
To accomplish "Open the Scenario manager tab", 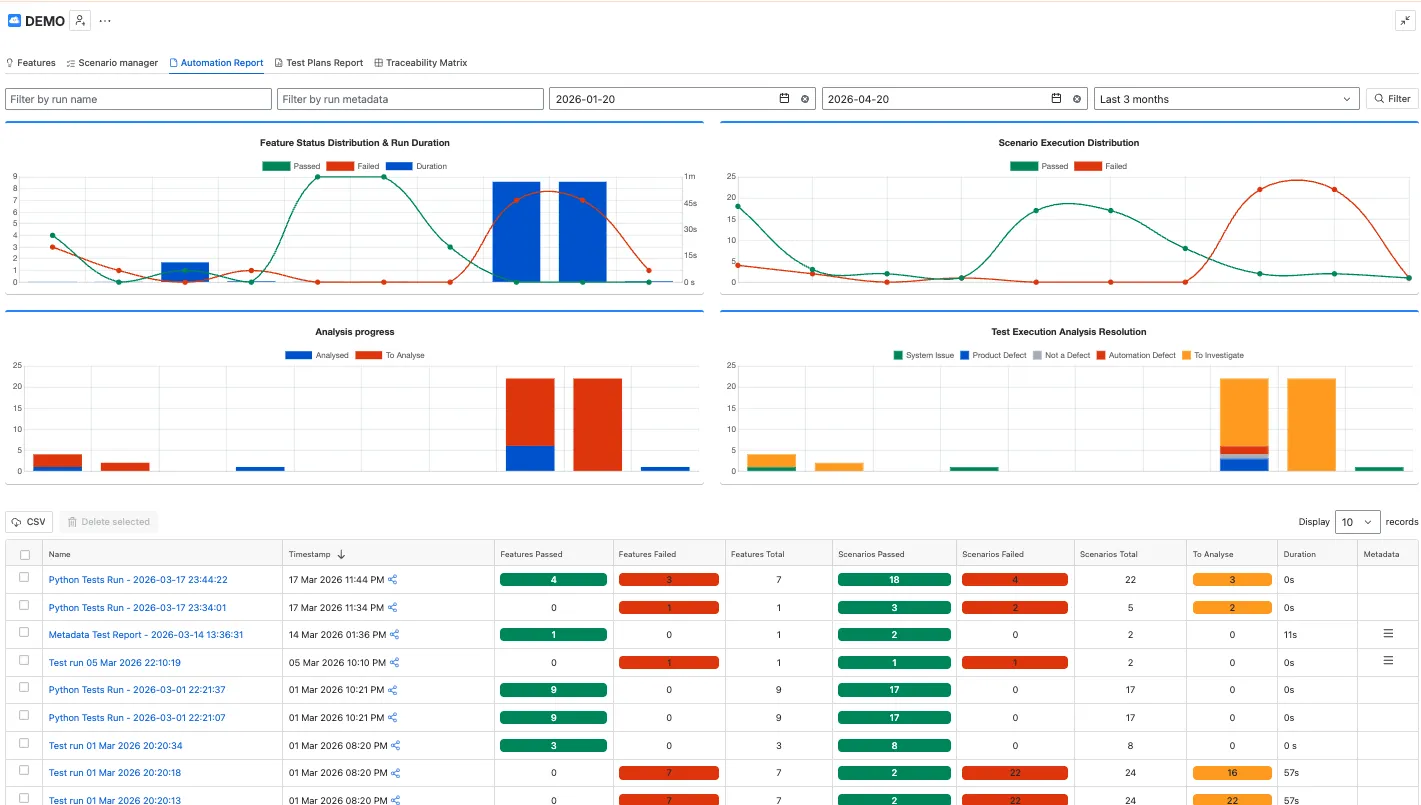I will [x=112, y=63].
